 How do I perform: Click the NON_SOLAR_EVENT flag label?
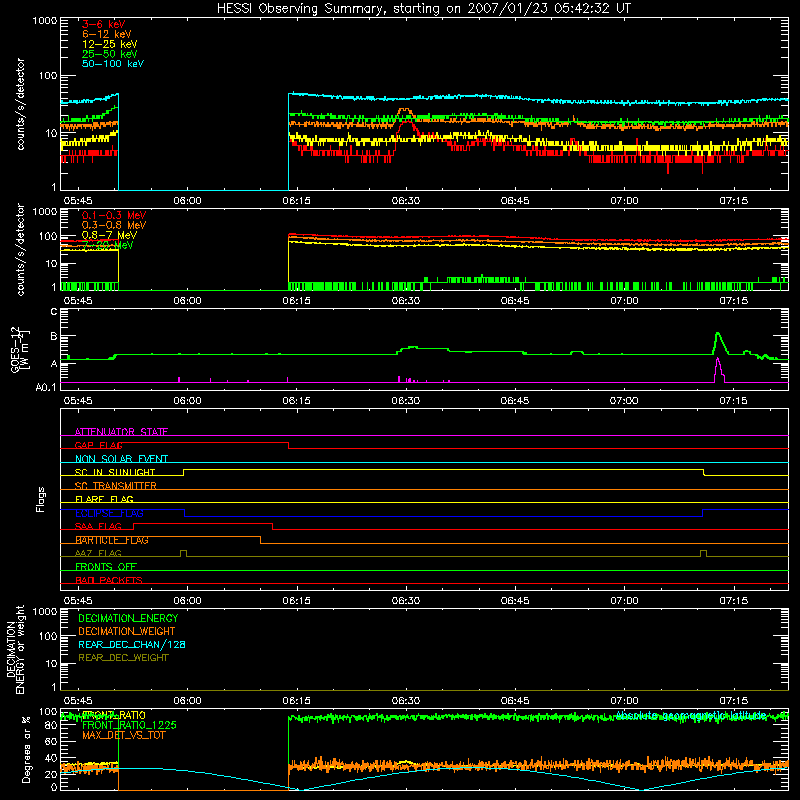click(x=121, y=459)
